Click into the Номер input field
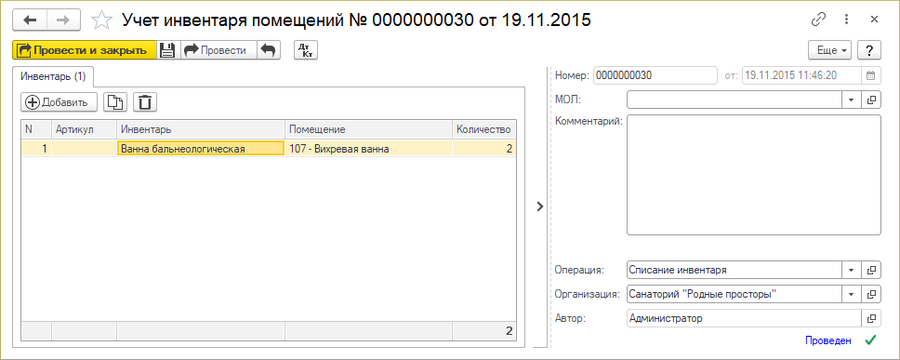Screen dimensions: 900x360 [655, 75]
